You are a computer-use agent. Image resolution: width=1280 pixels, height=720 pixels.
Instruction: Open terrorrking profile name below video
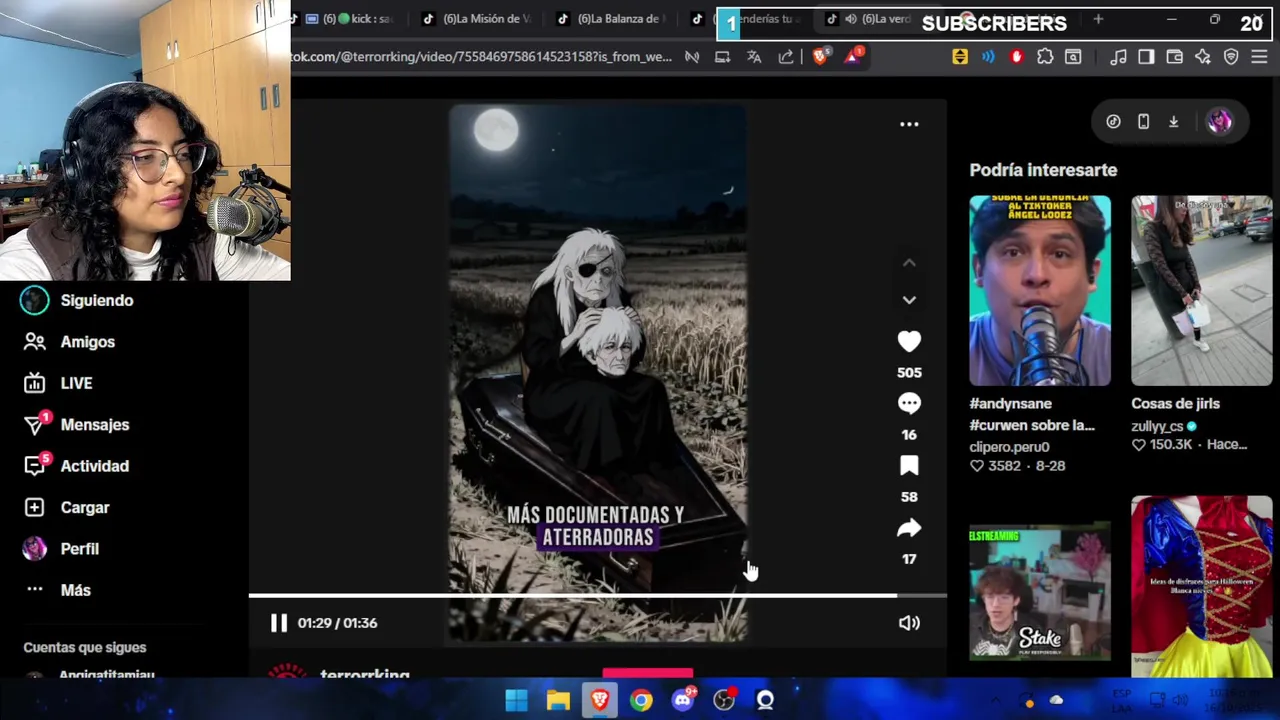(x=364, y=676)
